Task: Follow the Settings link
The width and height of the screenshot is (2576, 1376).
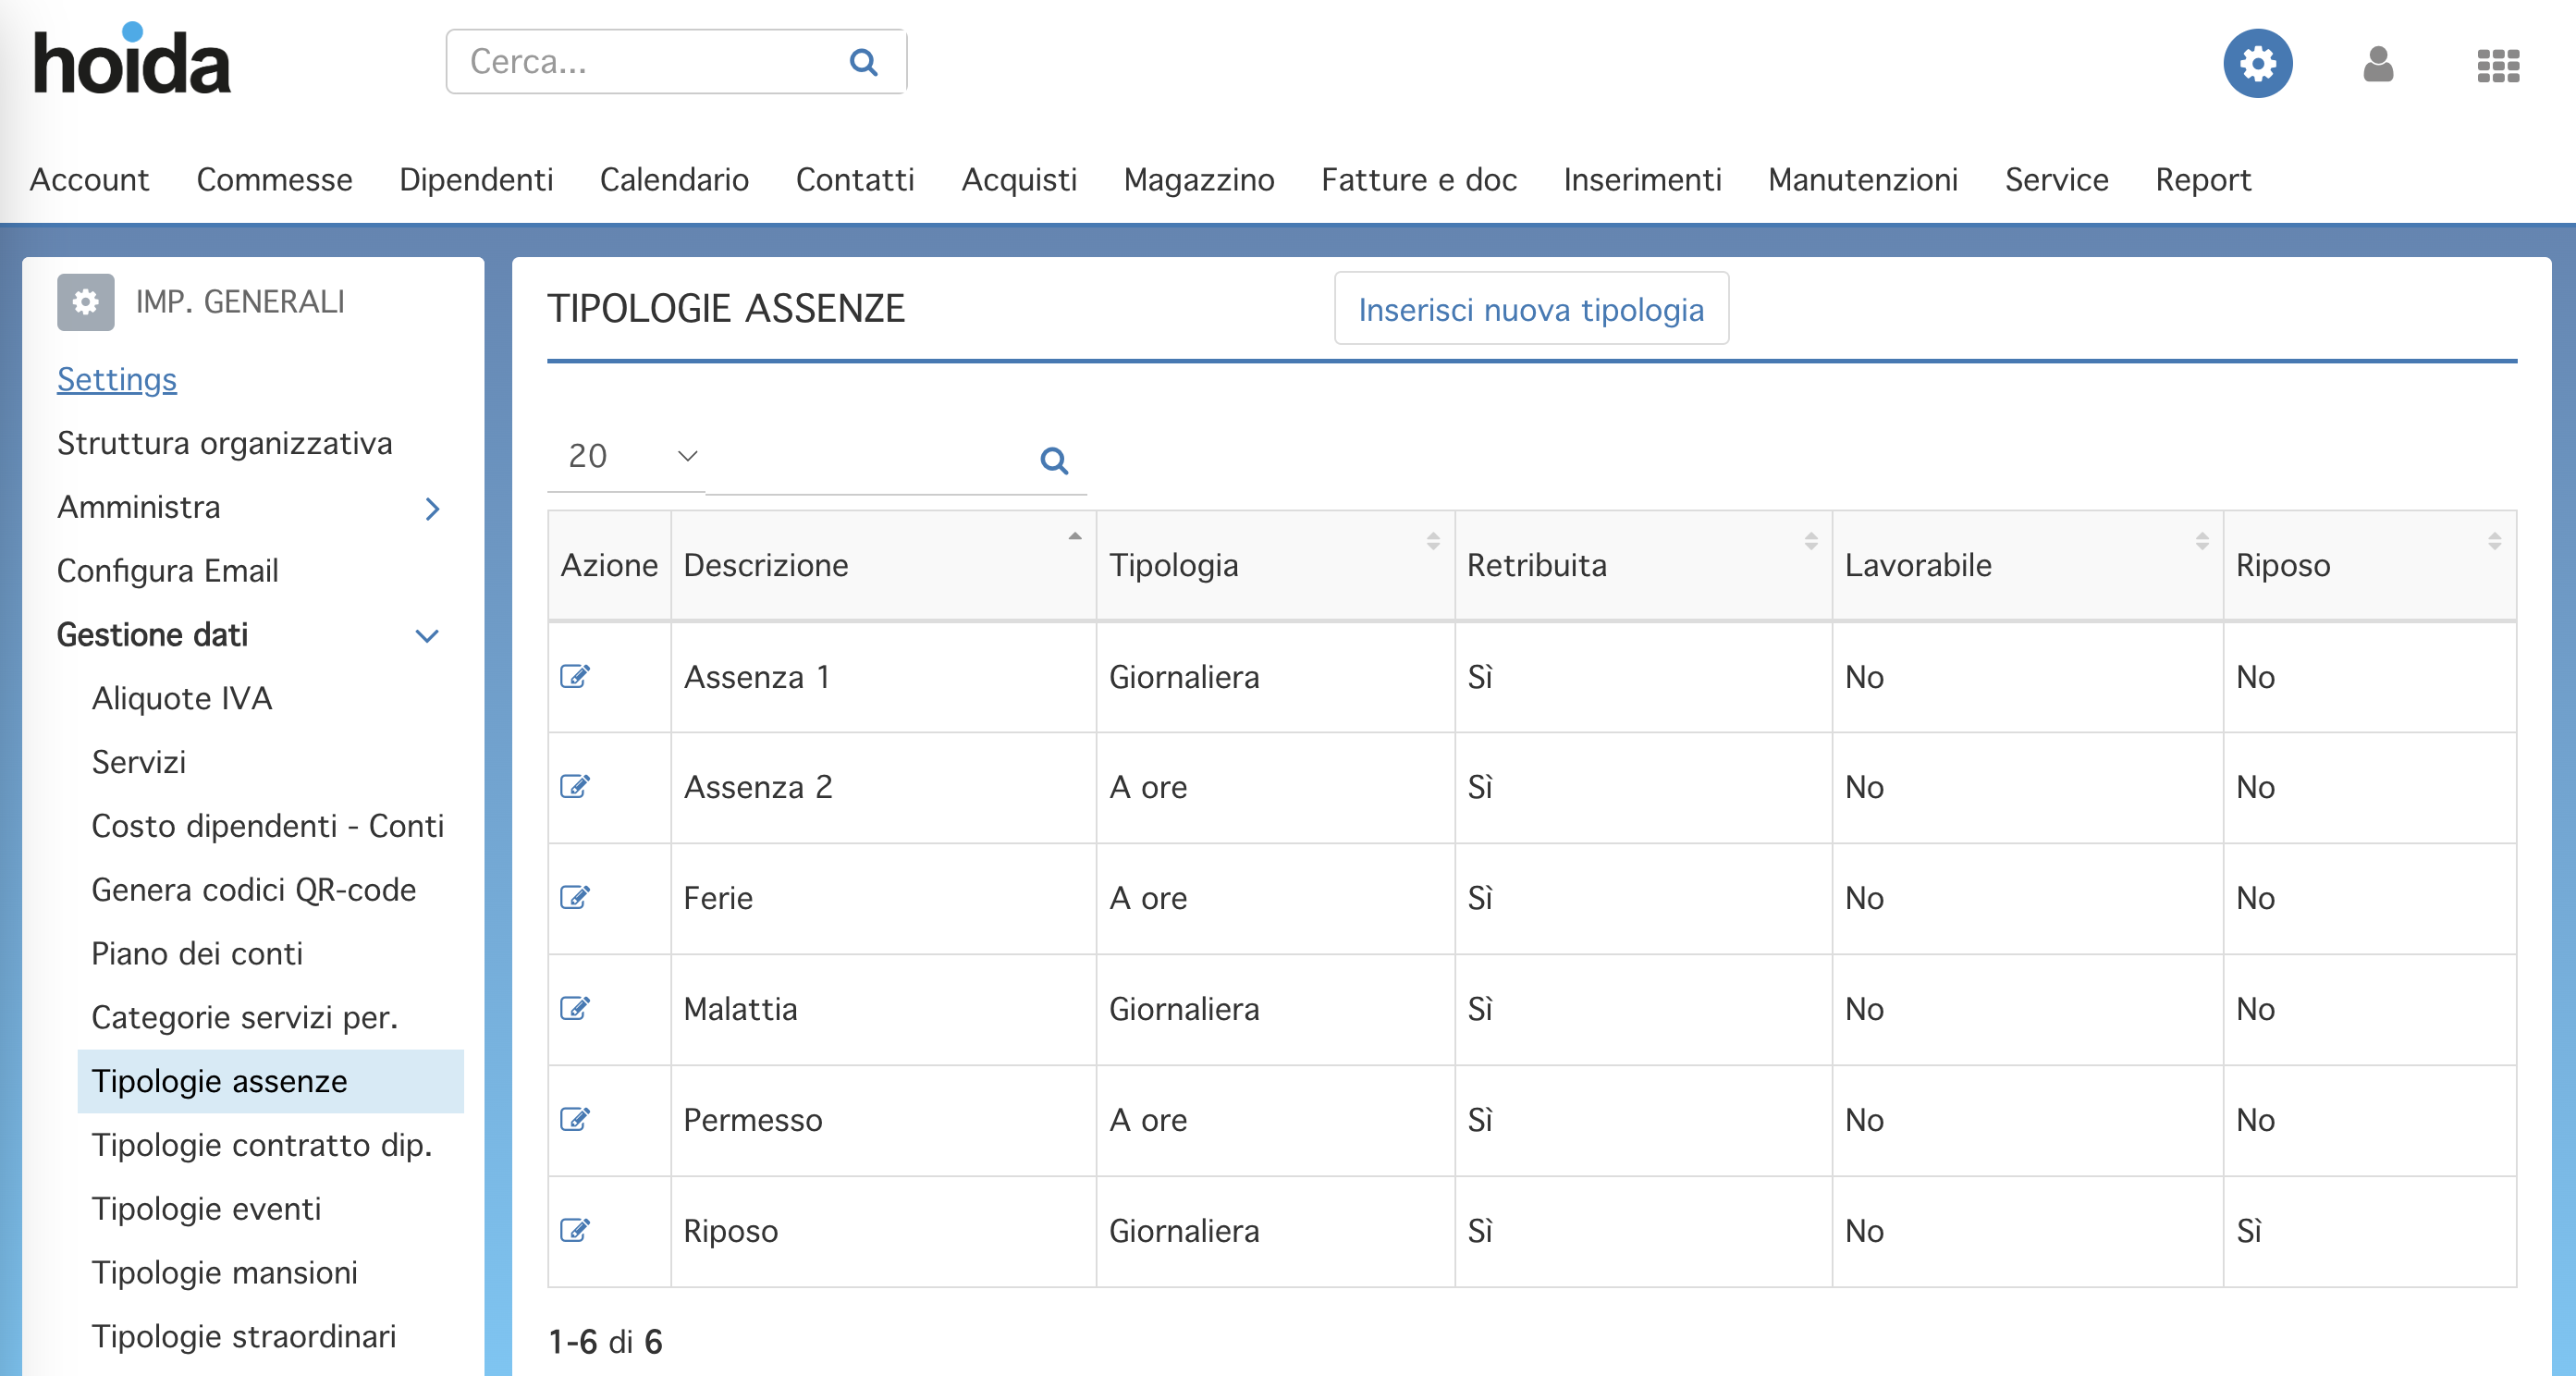Action: tap(117, 379)
